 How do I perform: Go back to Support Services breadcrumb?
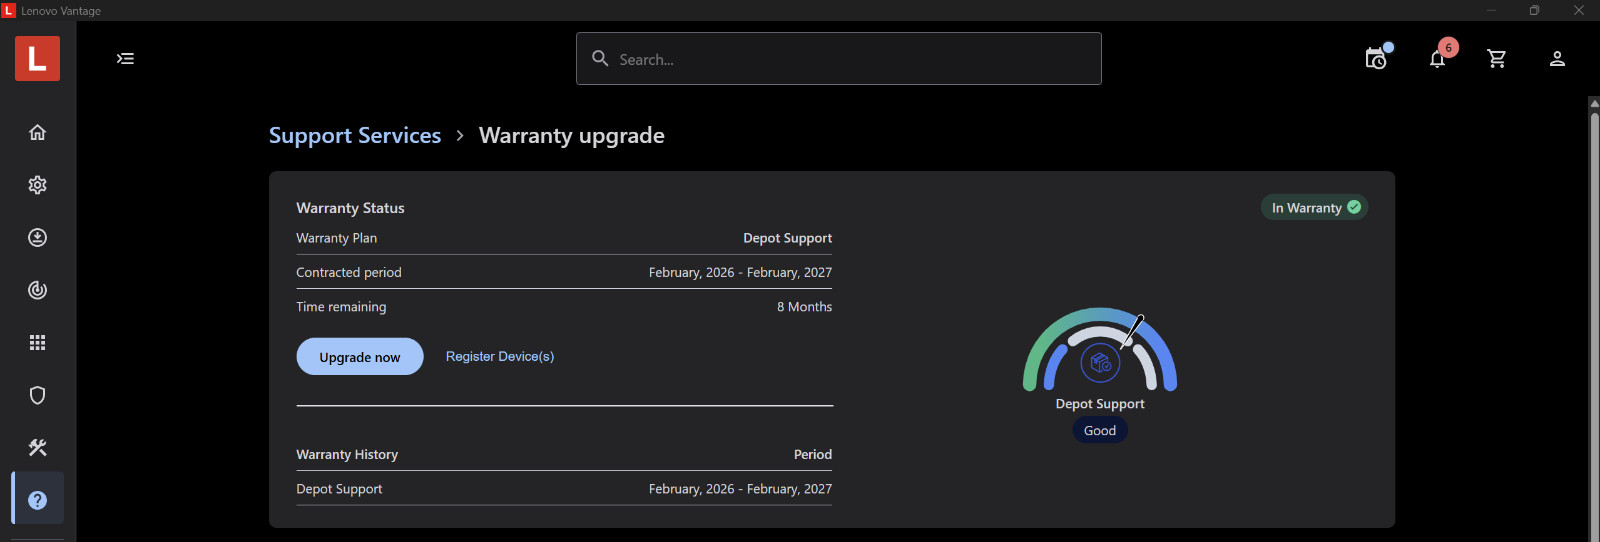pos(355,135)
